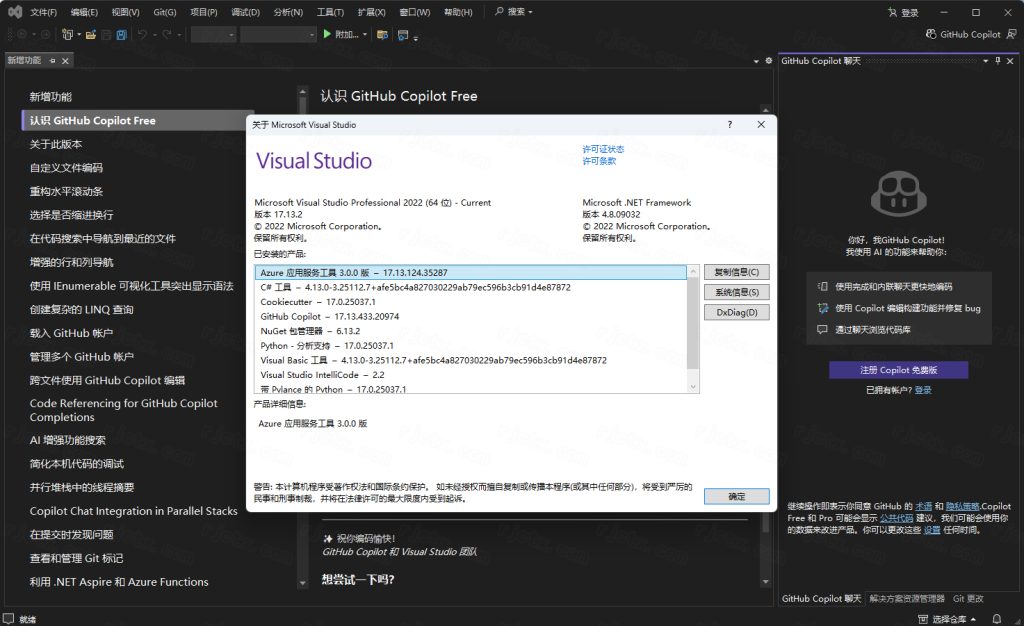1024x626 pixels.
Task: Click the navigate backward toolbar icon
Action: [x=22, y=35]
